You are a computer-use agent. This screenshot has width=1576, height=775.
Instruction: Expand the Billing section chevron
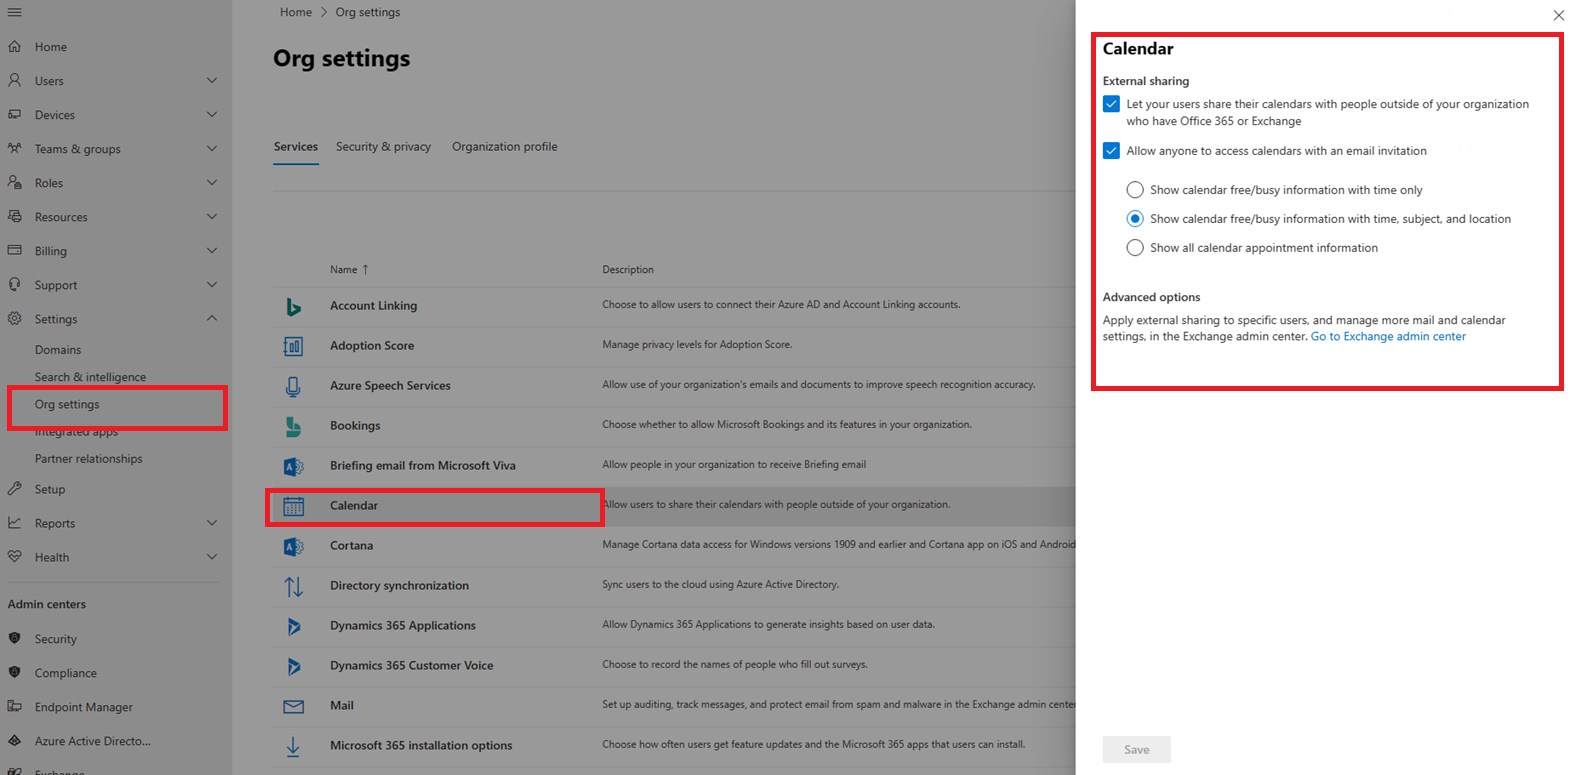[211, 250]
